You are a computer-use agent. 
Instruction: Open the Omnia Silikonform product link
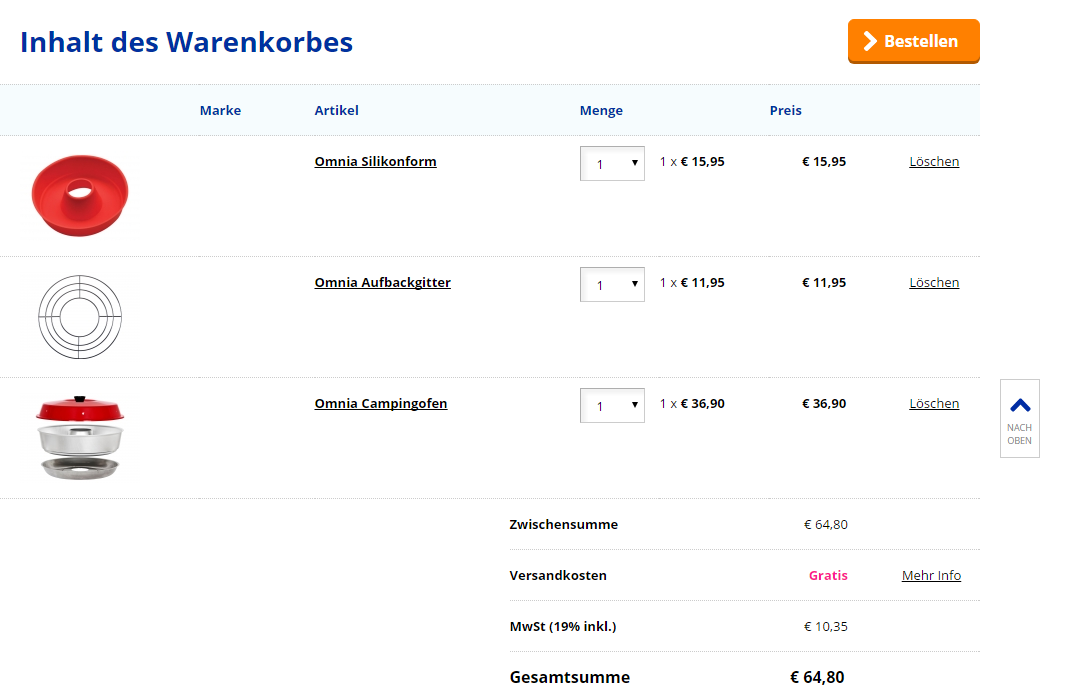[x=376, y=161]
